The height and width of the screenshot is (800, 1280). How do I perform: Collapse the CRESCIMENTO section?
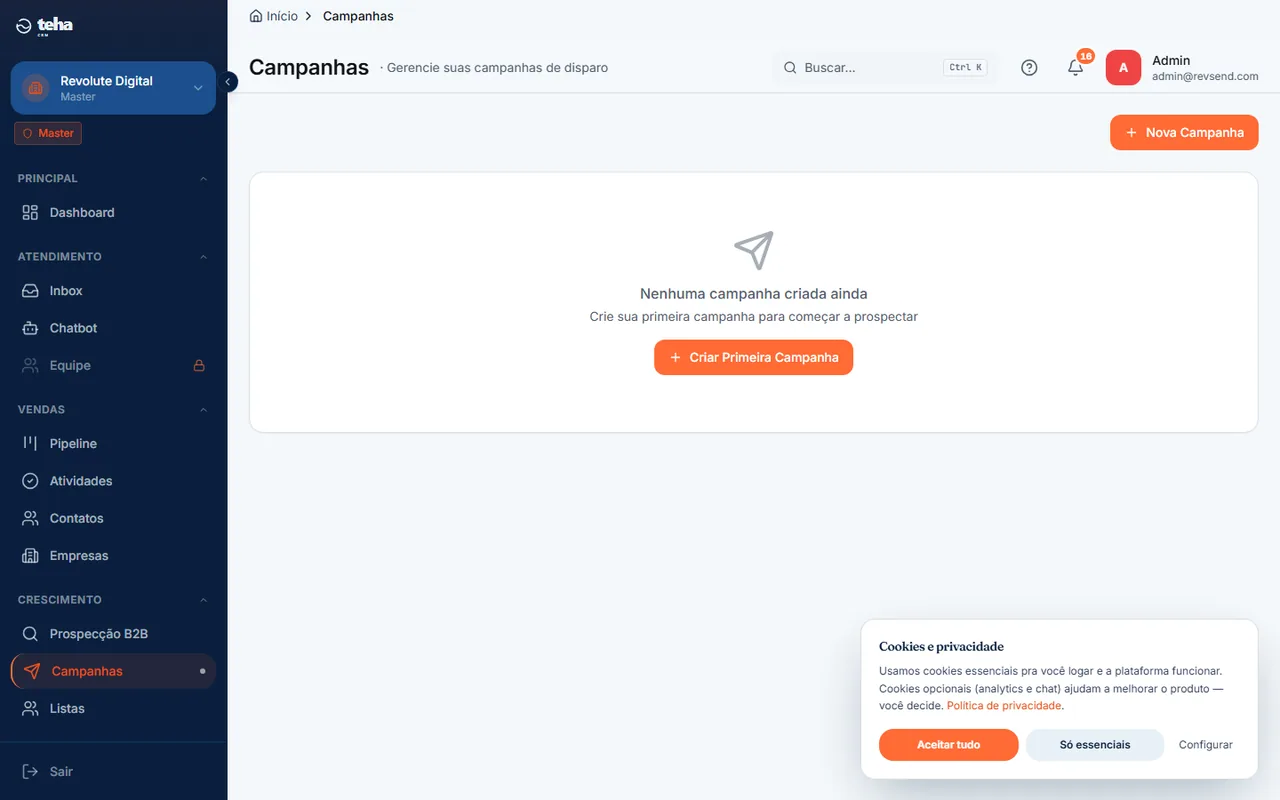tap(204, 600)
